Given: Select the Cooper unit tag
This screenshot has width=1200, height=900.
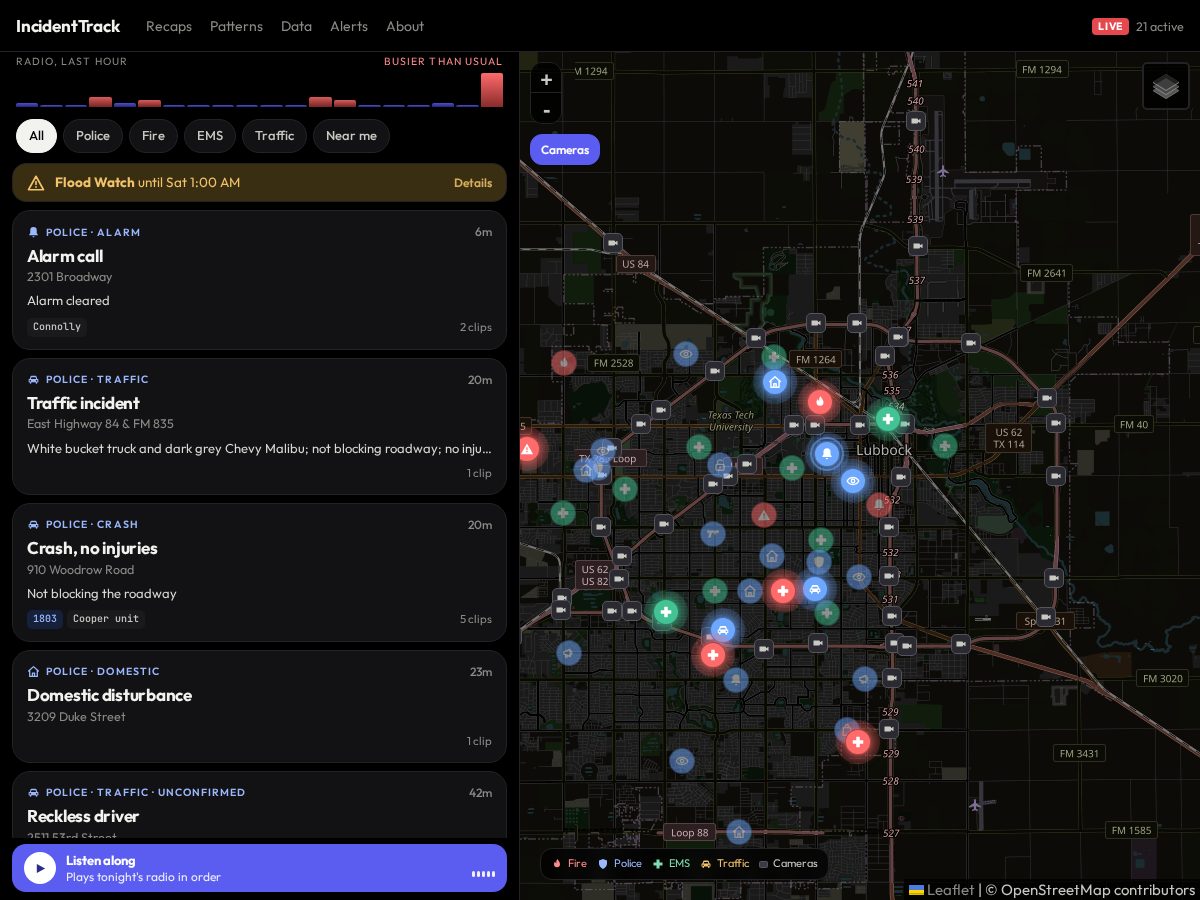Looking at the screenshot, I should (x=106, y=619).
